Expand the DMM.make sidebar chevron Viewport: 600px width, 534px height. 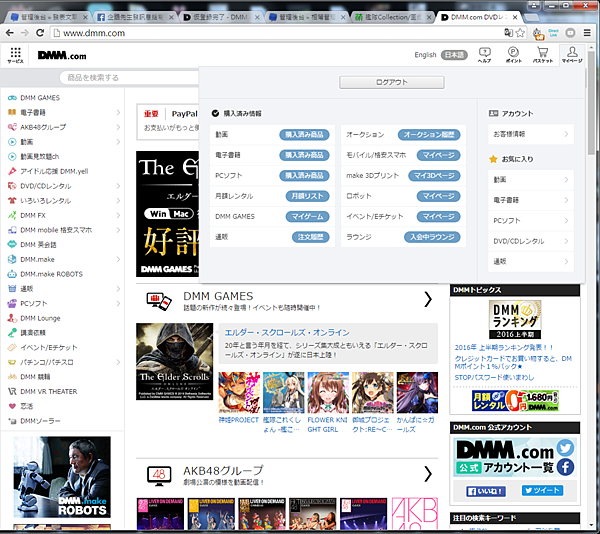pos(118,259)
